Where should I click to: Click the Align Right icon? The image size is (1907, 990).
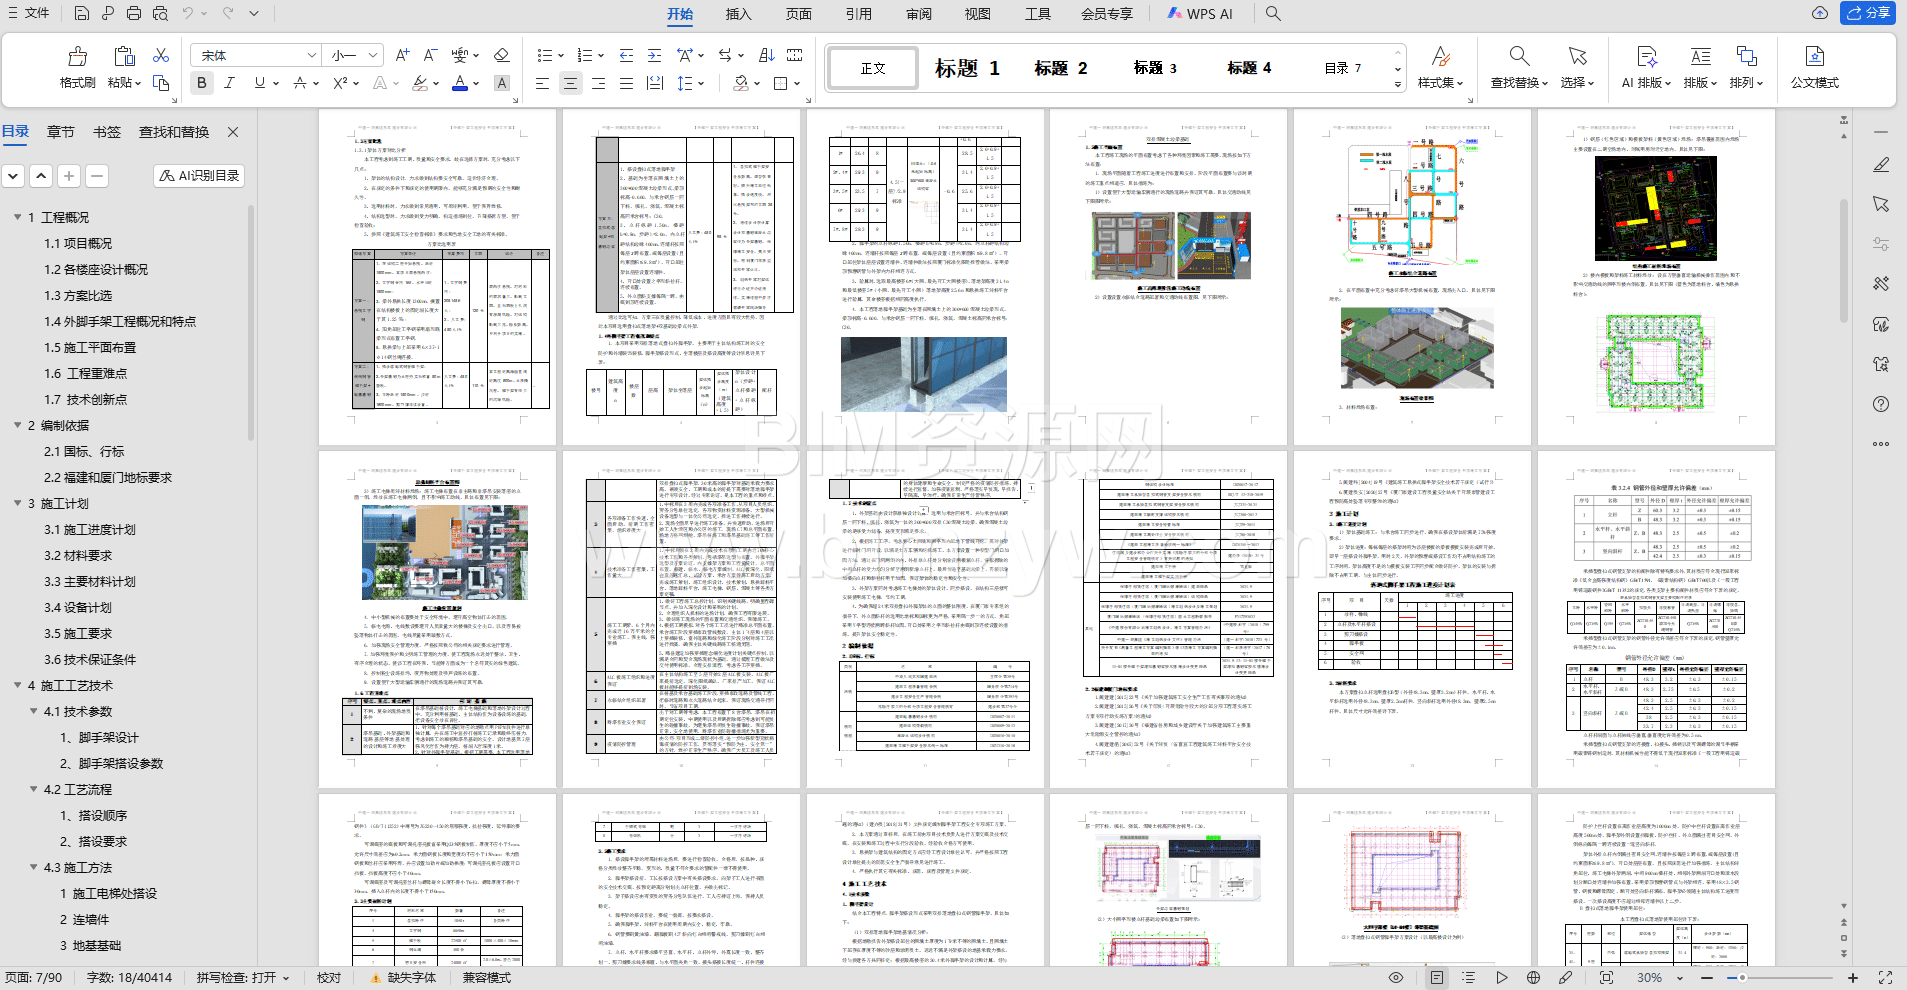click(598, 83)
